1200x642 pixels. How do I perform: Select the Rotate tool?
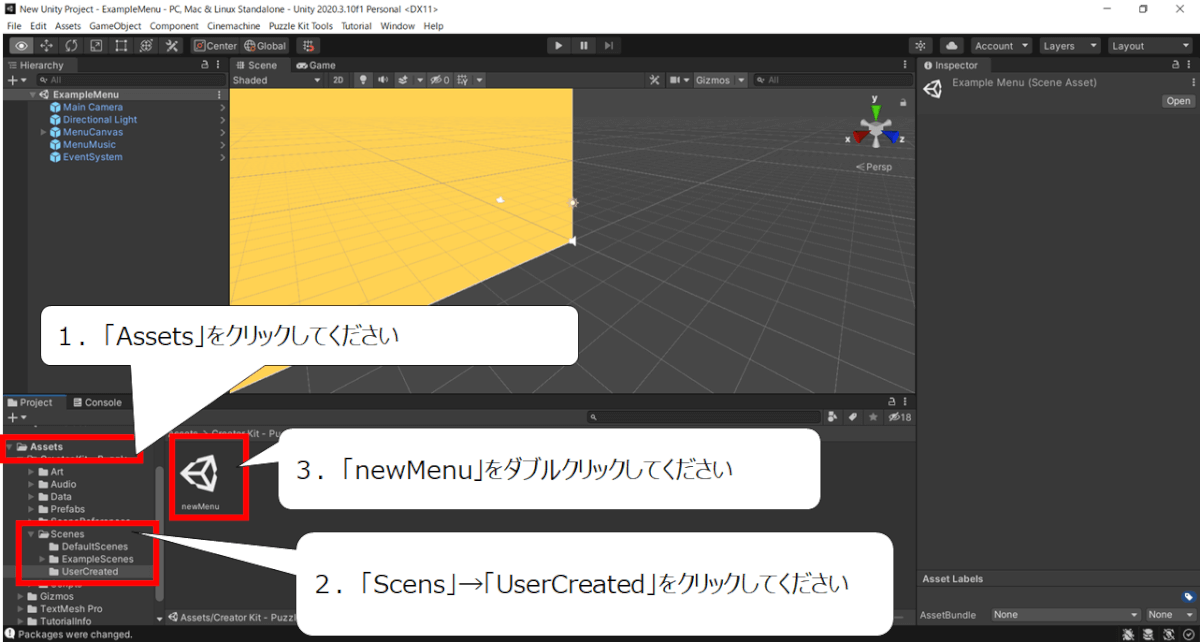71,46
